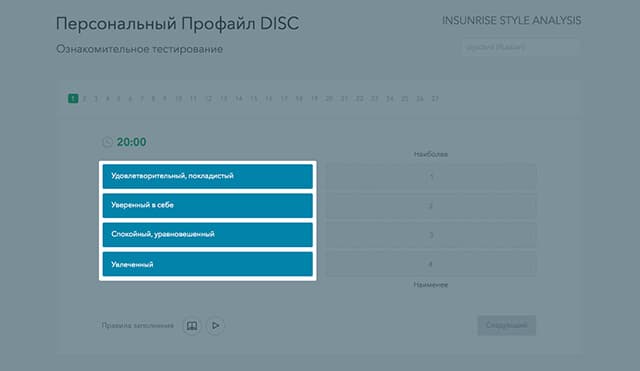Viewport: 640px width, 371px height.
Task: Click the clock icon beside 20:00
Action: 107,142
